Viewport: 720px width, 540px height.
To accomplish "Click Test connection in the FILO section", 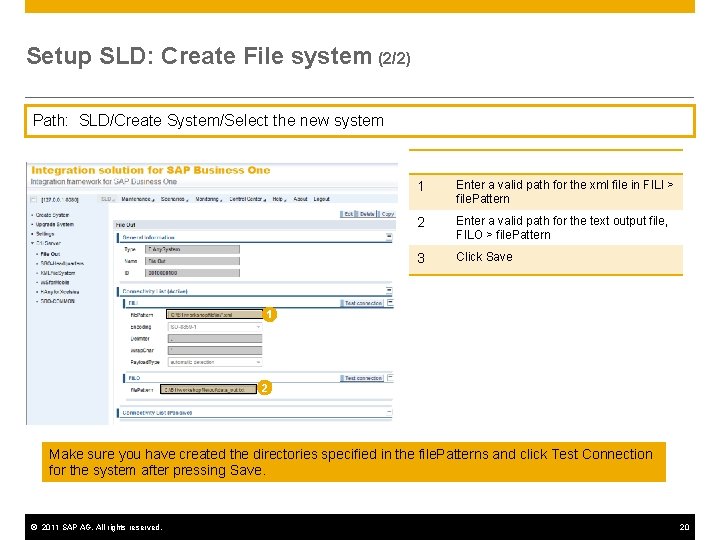I will point(363,378).
